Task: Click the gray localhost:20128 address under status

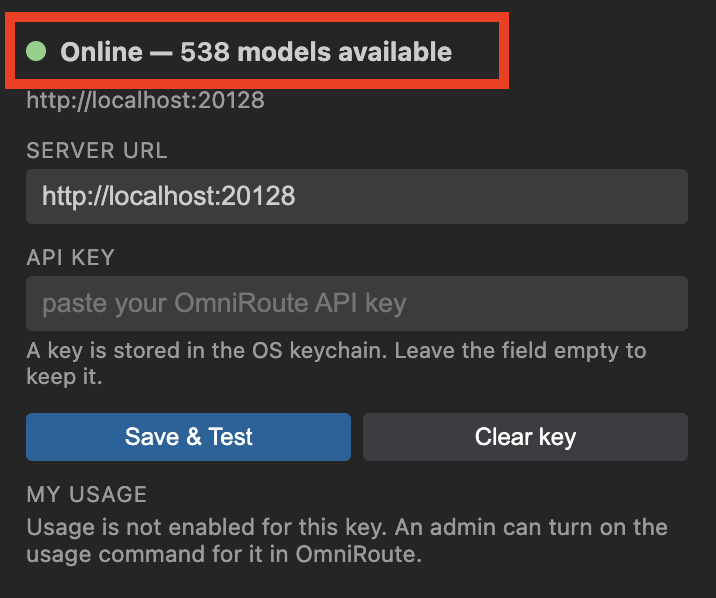Action: click(x=145, y=100)
